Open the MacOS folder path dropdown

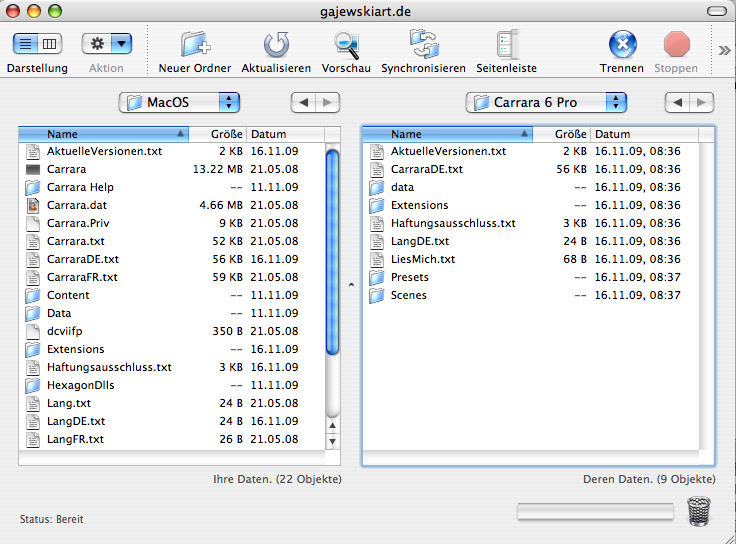(179, 102)
